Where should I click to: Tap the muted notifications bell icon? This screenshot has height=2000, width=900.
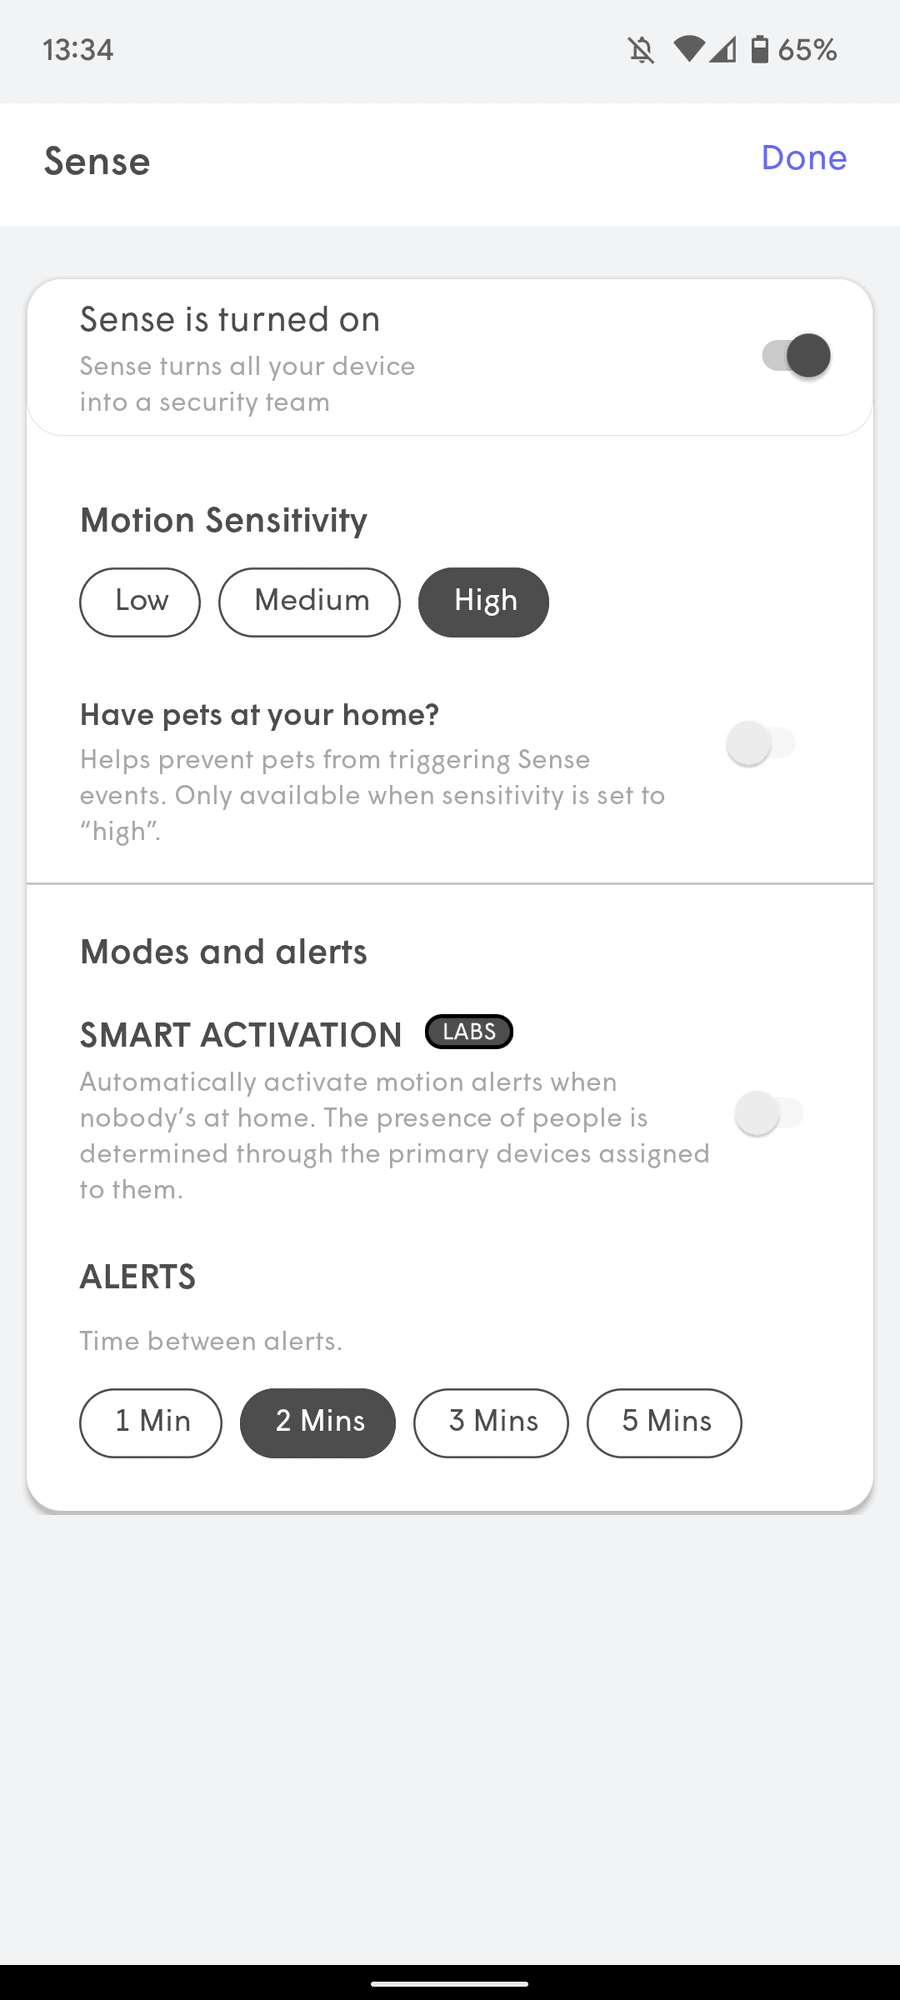pyautogui.click(x=641, y=49)
